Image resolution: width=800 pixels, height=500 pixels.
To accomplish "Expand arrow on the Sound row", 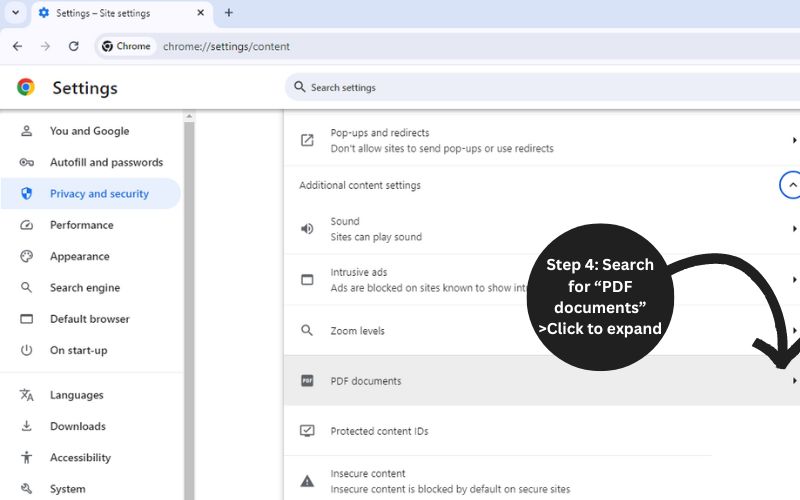I will (x=794, y=229).
